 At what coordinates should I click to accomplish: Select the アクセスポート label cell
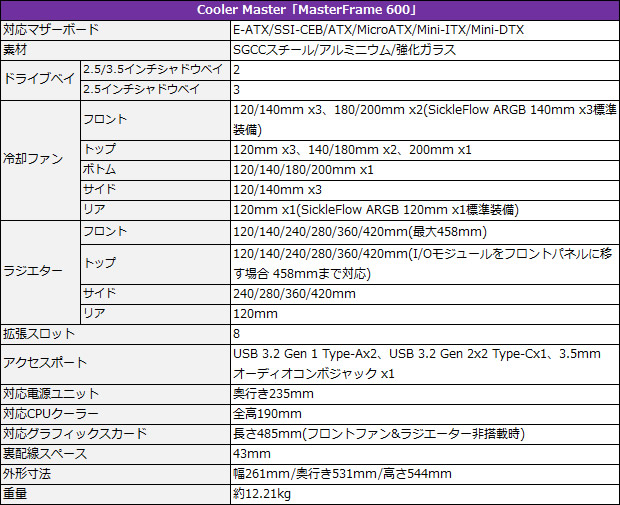[115, 364]
